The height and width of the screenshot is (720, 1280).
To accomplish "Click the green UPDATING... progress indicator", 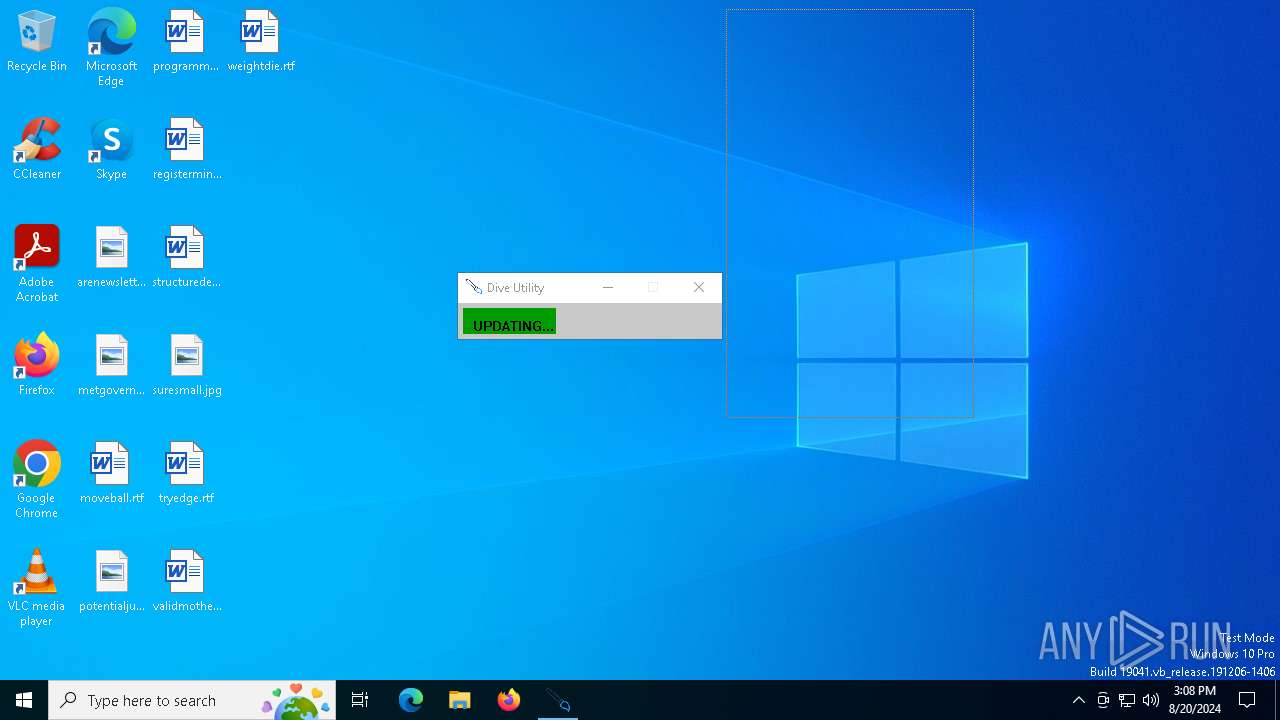I will (x=509, y=322).
